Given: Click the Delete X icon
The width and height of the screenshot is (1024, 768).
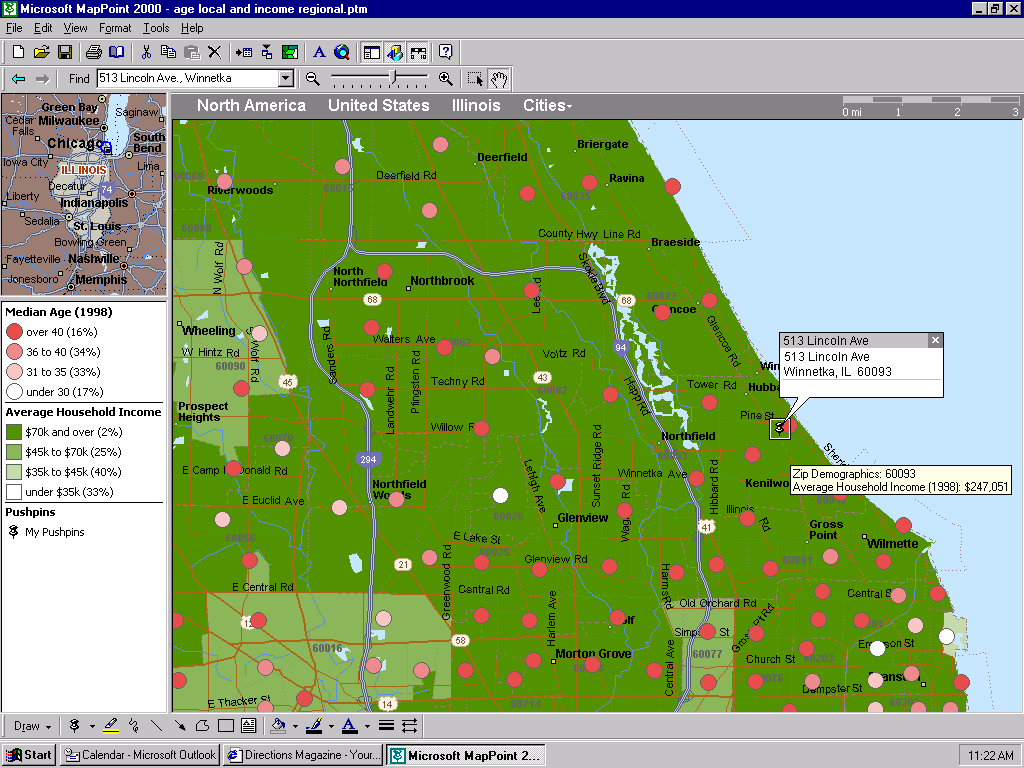Looking at the screenshot, I should pos(214,52).
